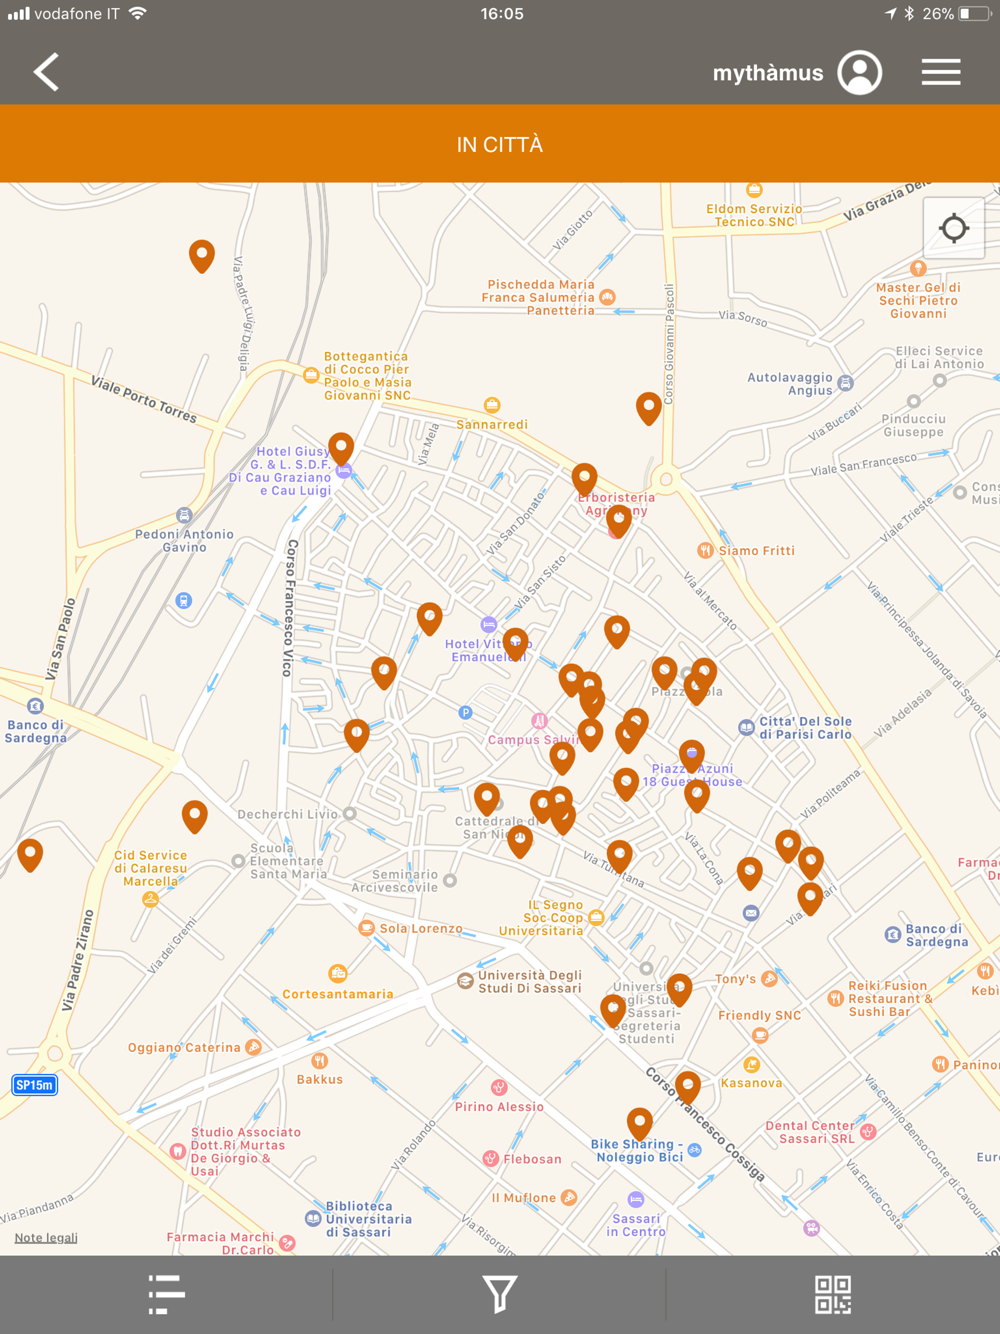Tap the orange pin above Bike Sharing
The width and height of the screenshot is (1000, 1334).
[640, 1124]
